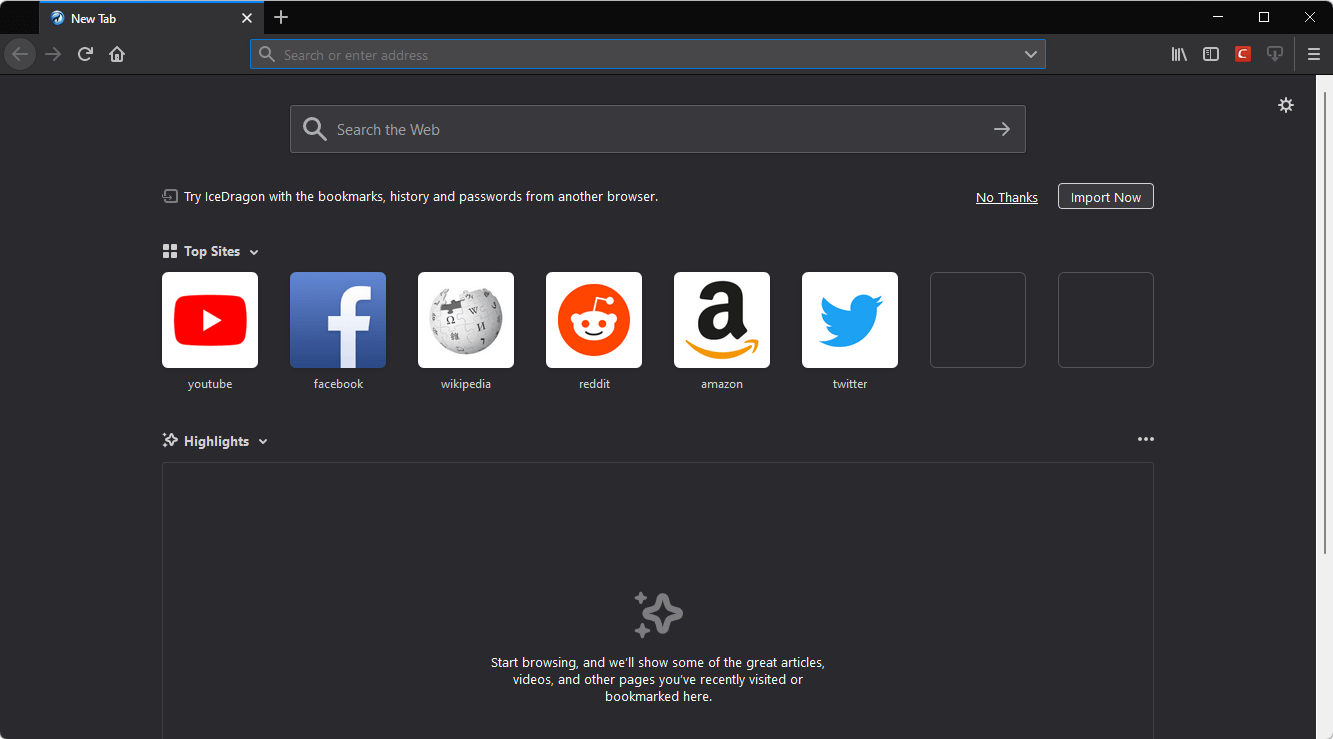Click the forward navigation arrow
This screenshot has height=739, width=1333.
(53, 54)
